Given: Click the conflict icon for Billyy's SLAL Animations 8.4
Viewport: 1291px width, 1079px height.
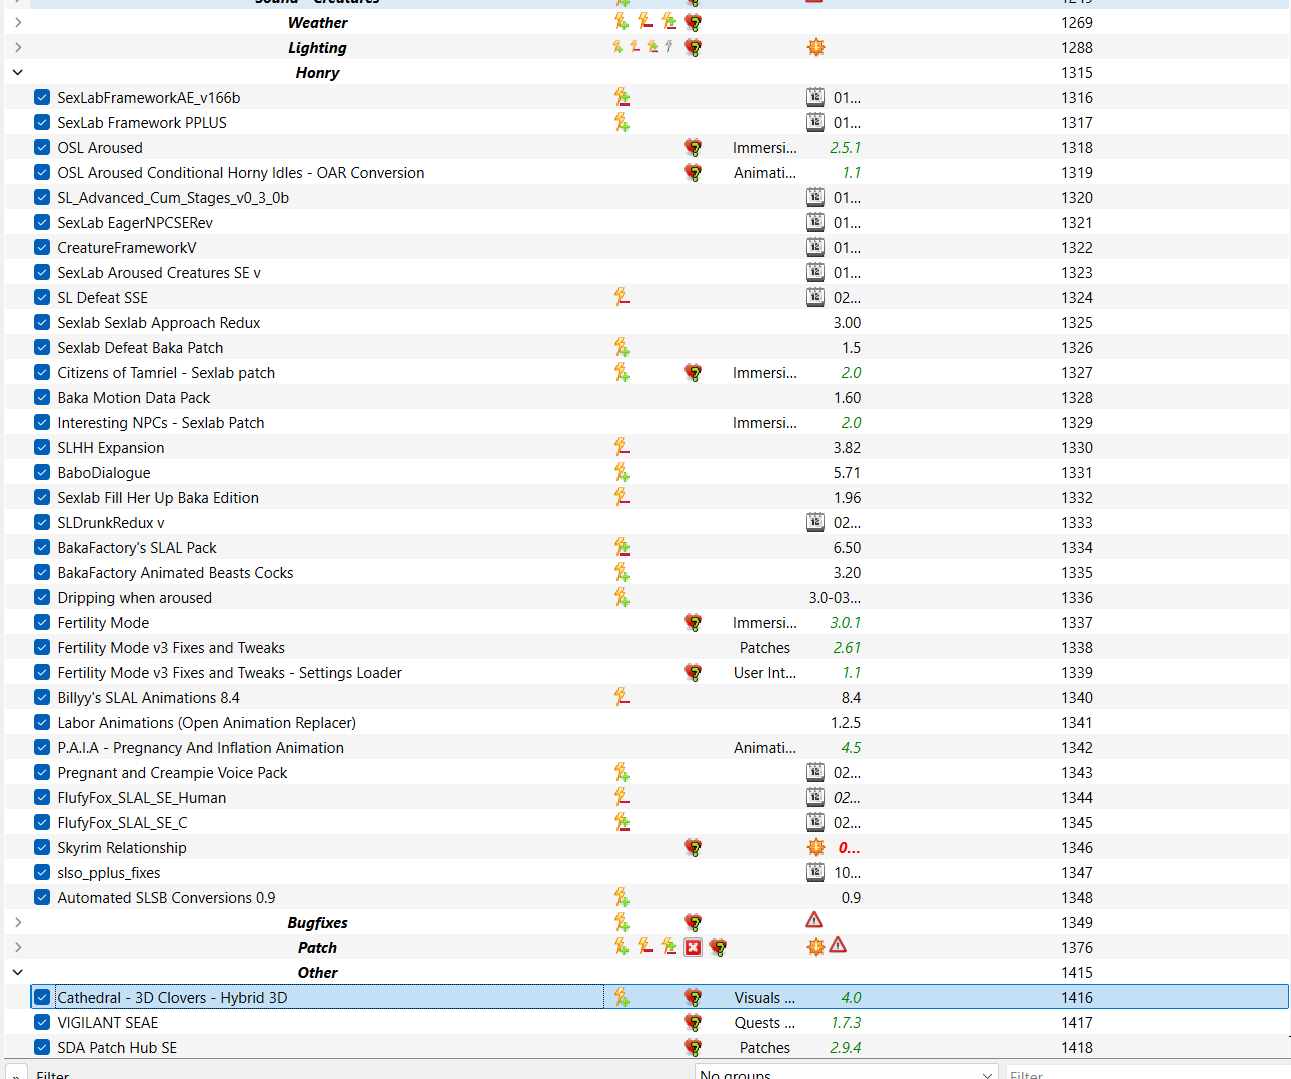Looking at the screenshot, I should click(622, 697).
